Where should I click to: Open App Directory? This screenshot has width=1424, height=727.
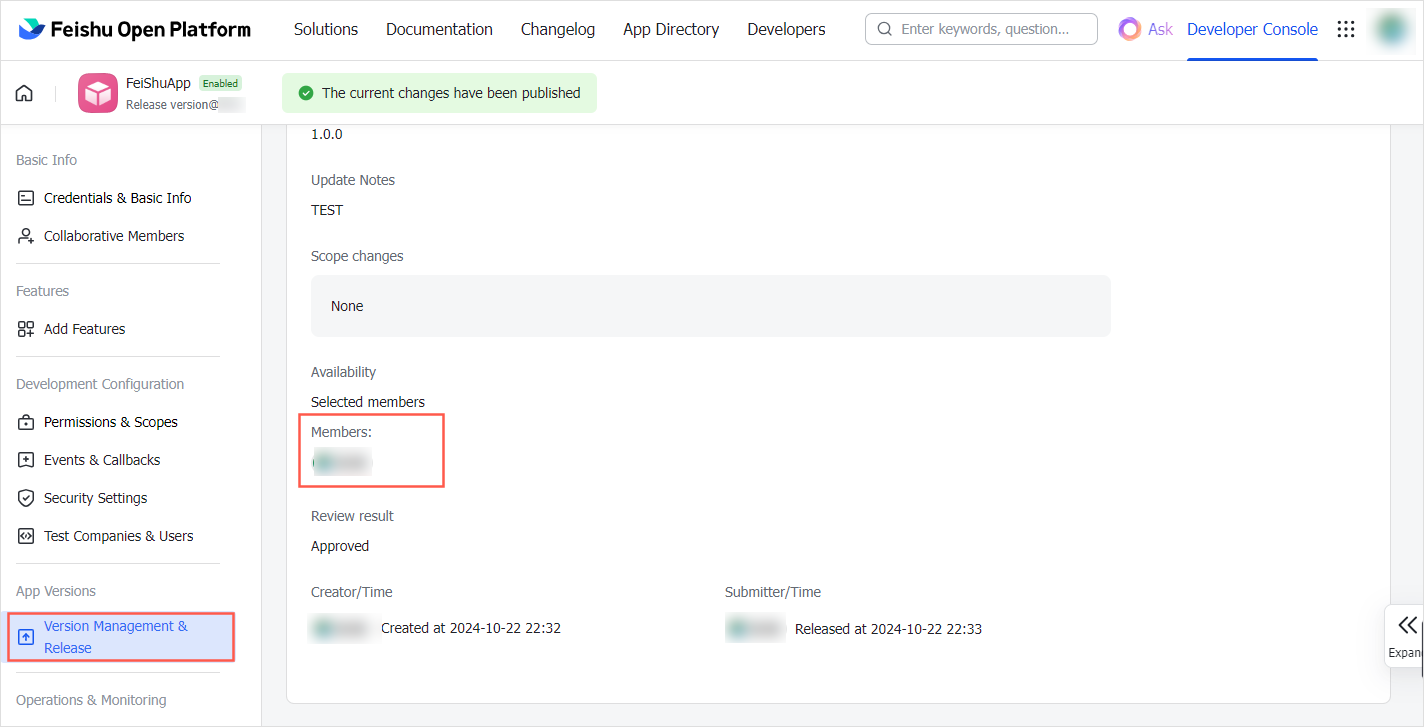pyautogui.click(x=671, y=30)
